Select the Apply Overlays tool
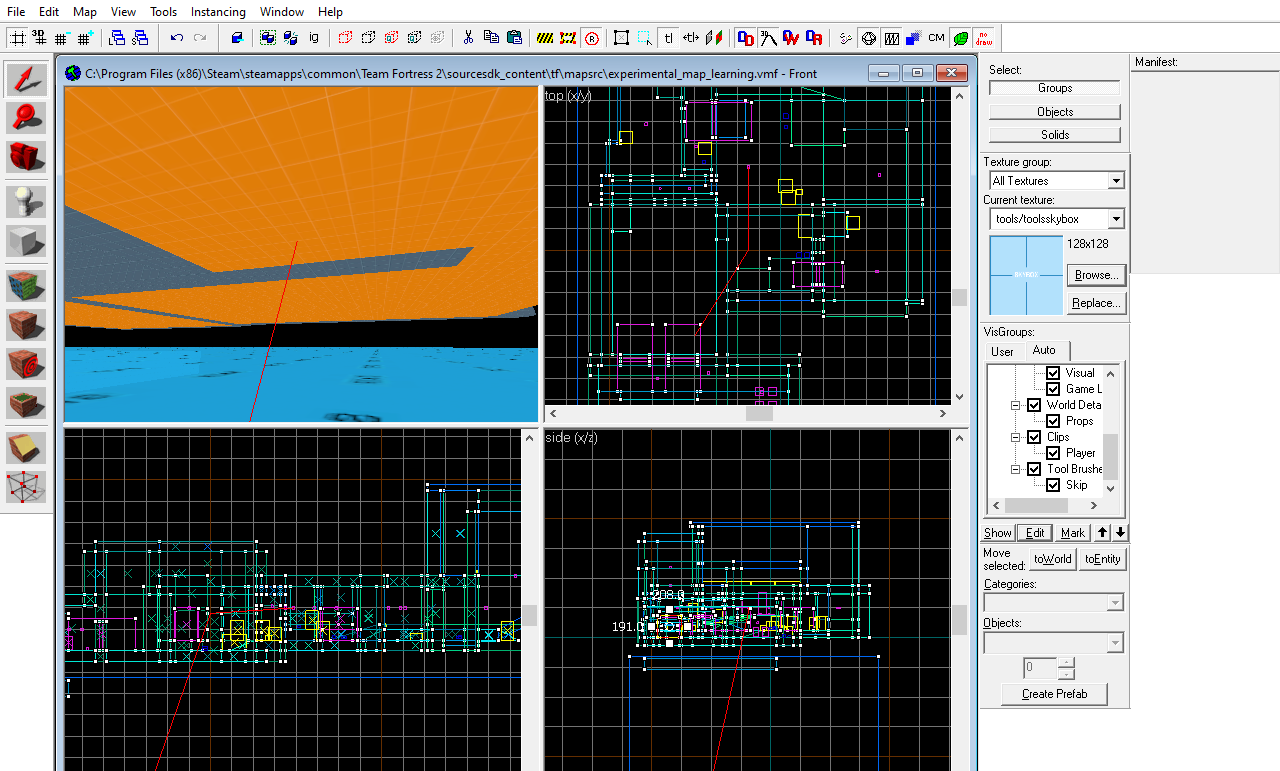This screenshot has width=1280, height=771. pyautogui.click(x=26, y=403)
